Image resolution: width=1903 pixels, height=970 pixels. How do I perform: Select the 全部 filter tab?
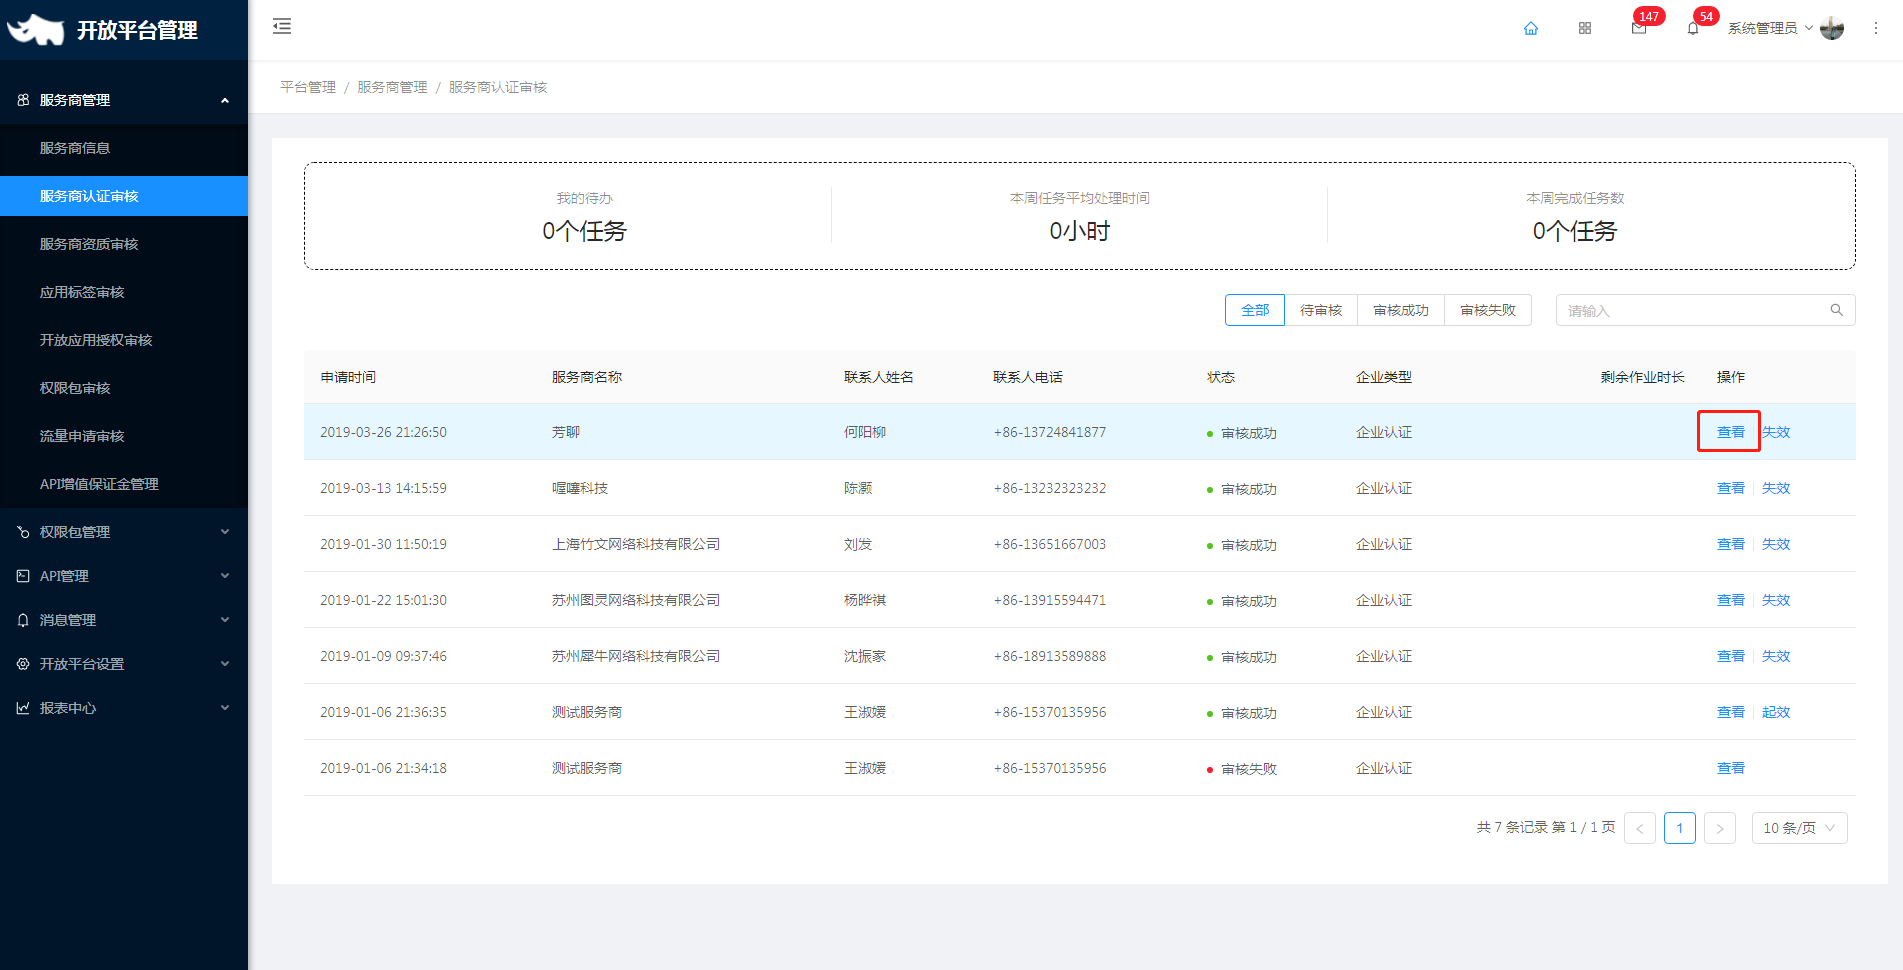pyautogui.click(x=1255, y=310)
